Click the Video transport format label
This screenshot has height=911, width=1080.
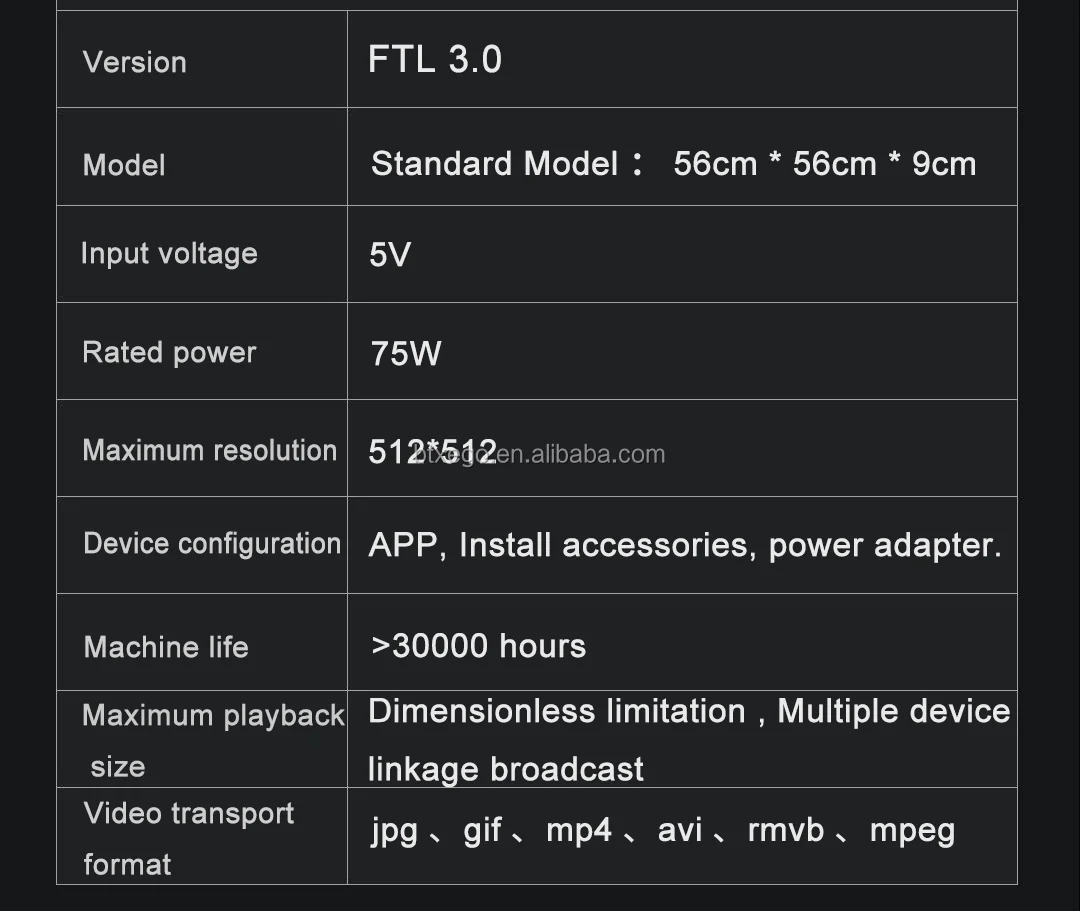(189, 838)
